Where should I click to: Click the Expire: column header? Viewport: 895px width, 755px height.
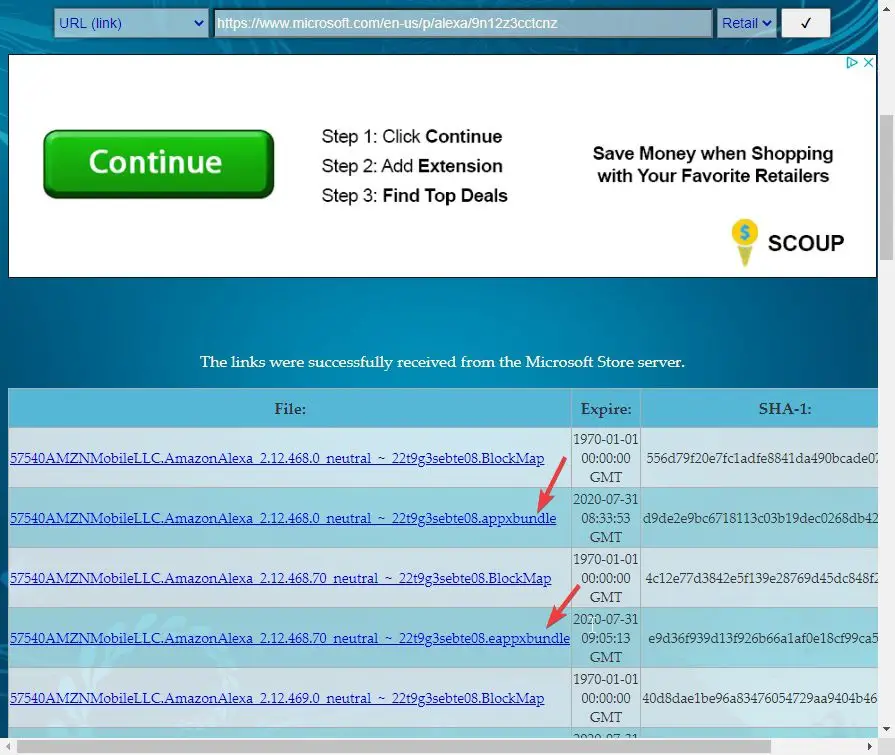[x=606, y=409]
